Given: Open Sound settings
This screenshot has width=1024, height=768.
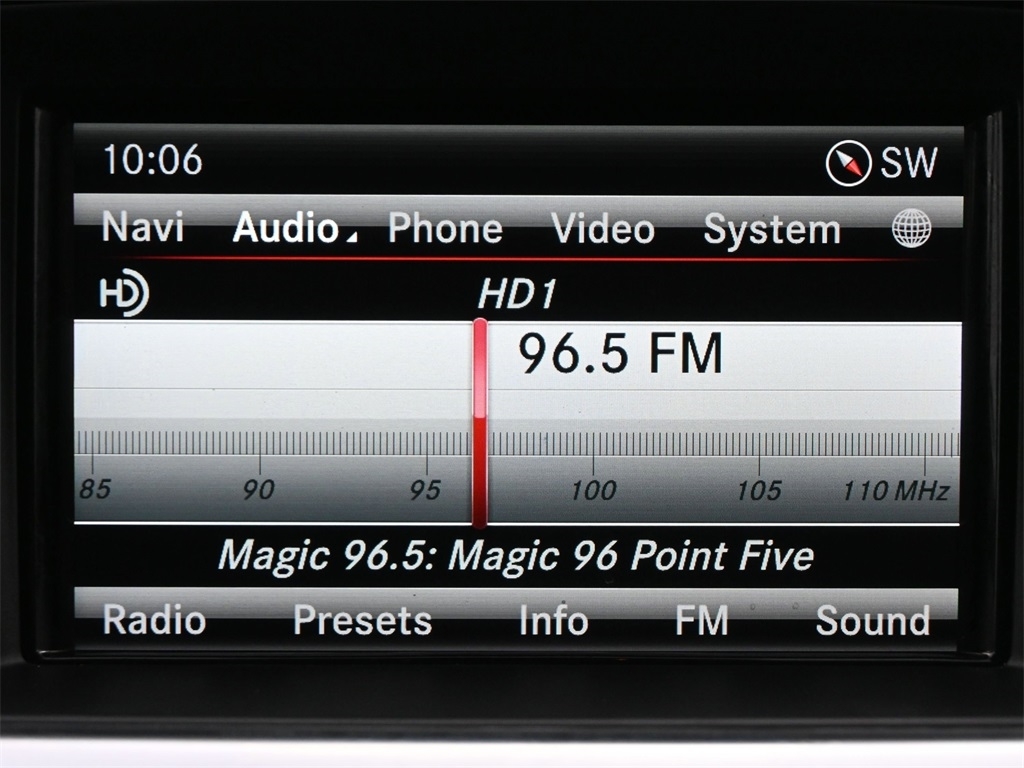Looking at the screenshot, I should [873, 620].
